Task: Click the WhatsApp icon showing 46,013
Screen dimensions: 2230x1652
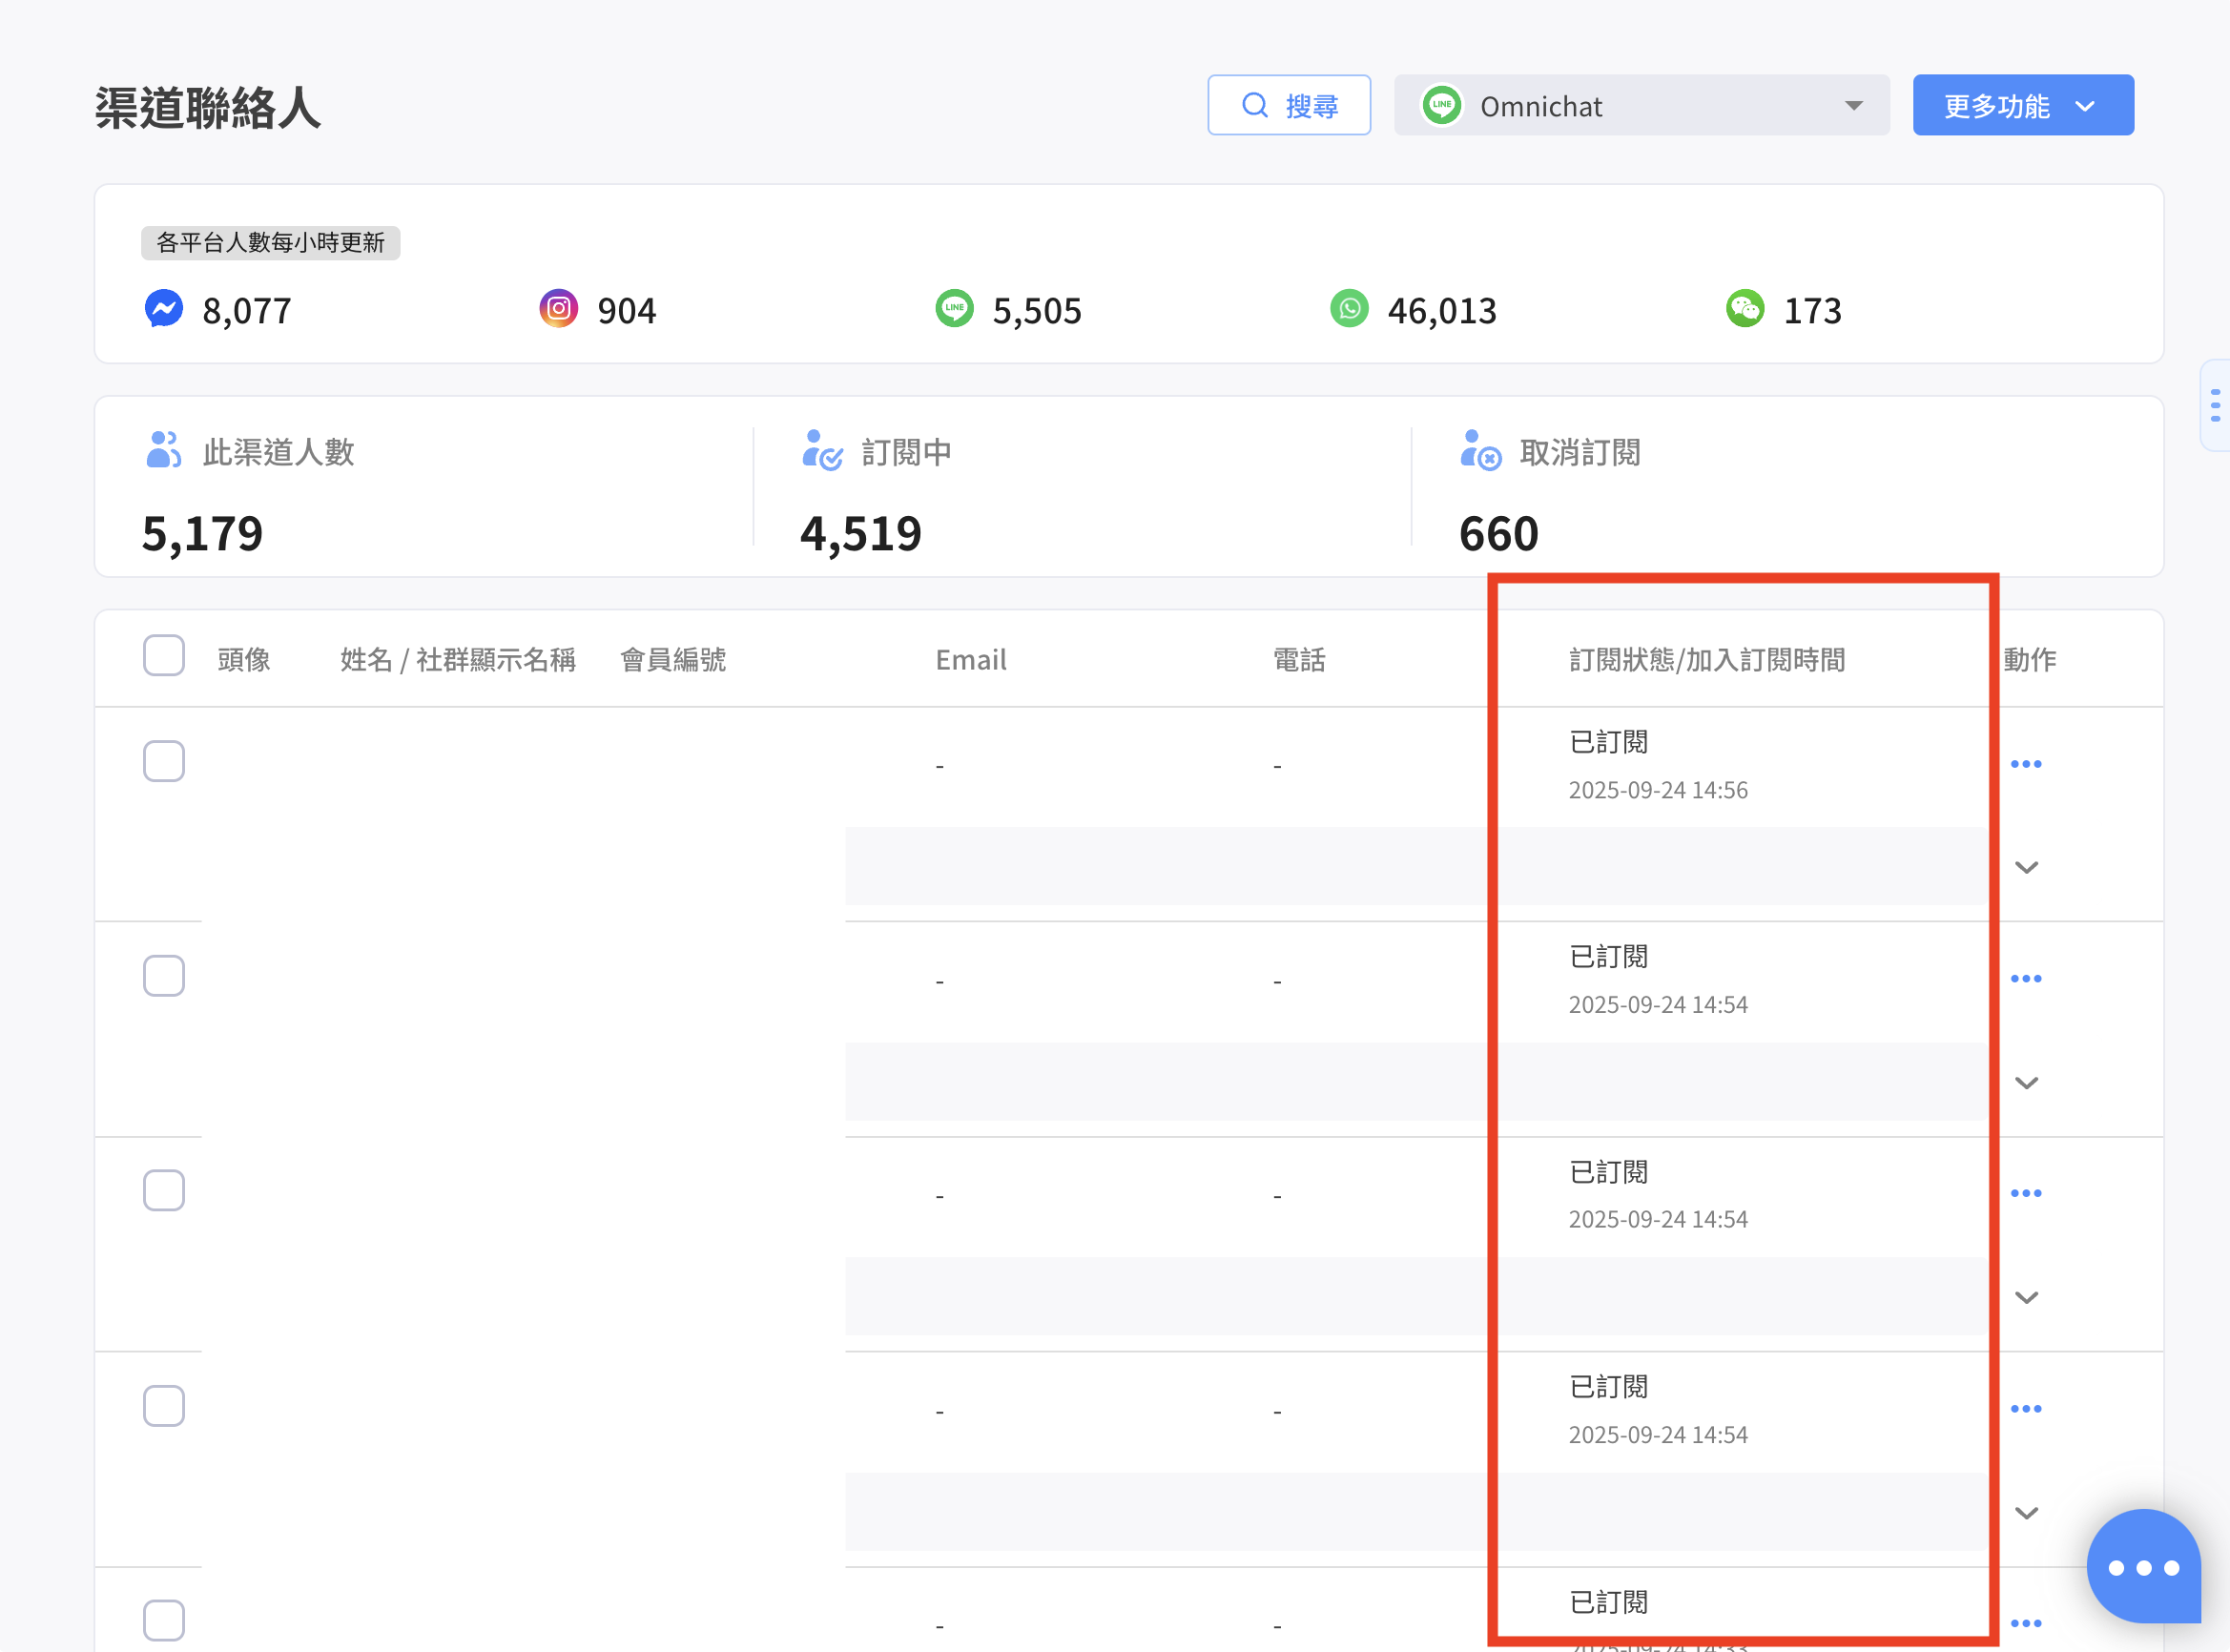Action: click(1349, 309)
